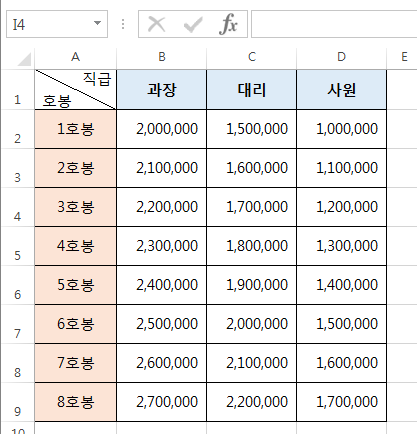
Task: Select the 4호봉 cell
Action: (76, 246)
